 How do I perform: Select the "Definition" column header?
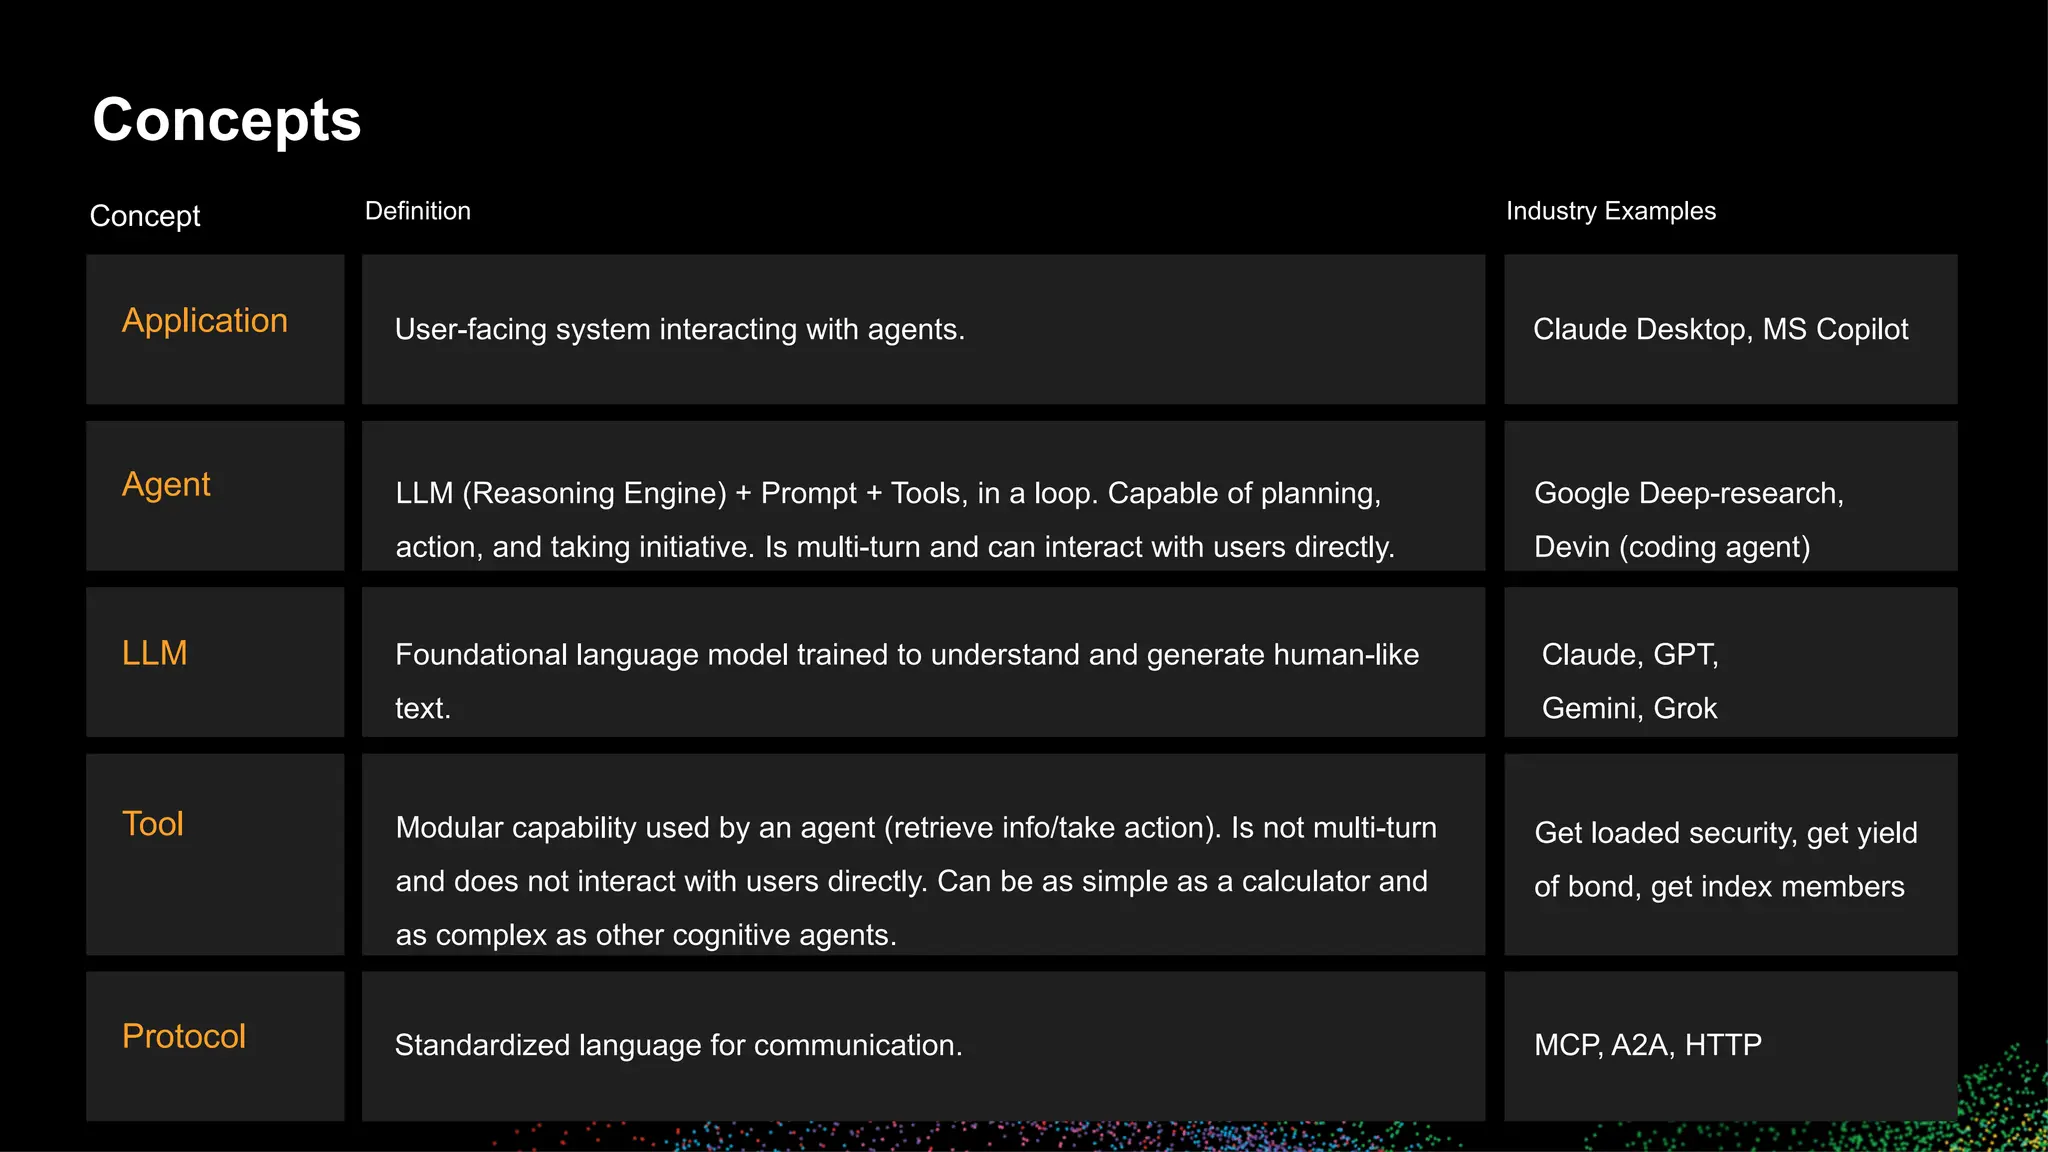417,211
